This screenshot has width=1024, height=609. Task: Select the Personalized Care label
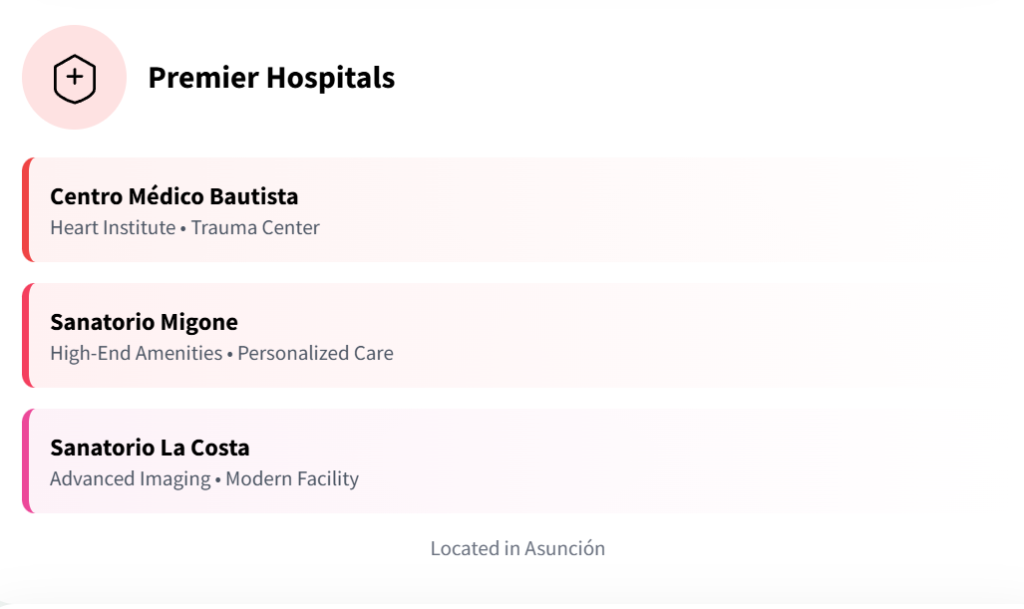point(315,353)
